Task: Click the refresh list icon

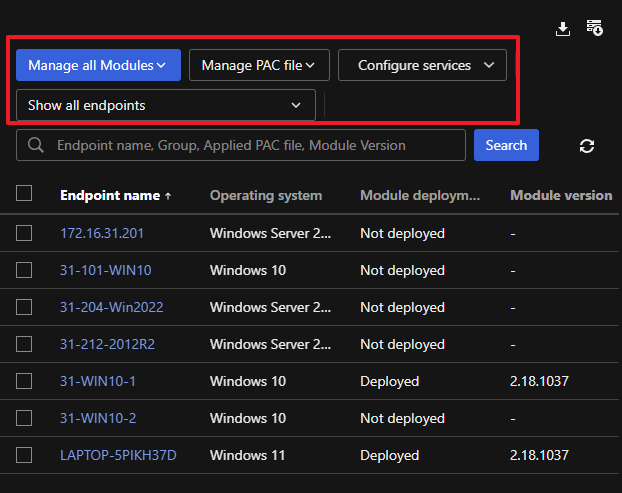Action: click(x=587, y=146)
